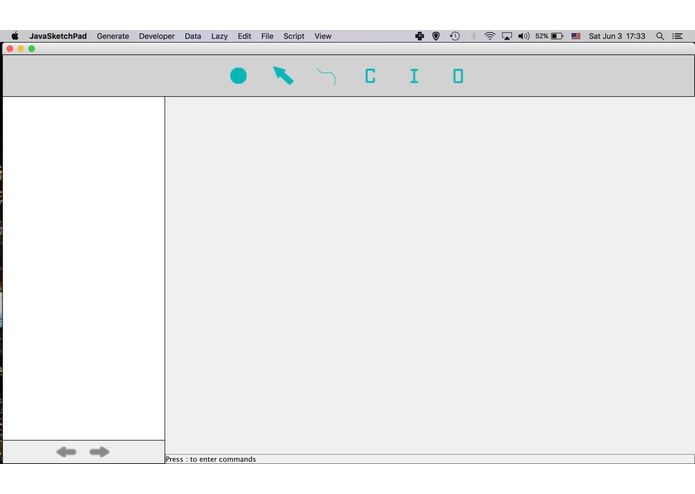Open the Spotlight search icon
The height and width of the screenshot is (494, 695).
(x=660, y=36)
